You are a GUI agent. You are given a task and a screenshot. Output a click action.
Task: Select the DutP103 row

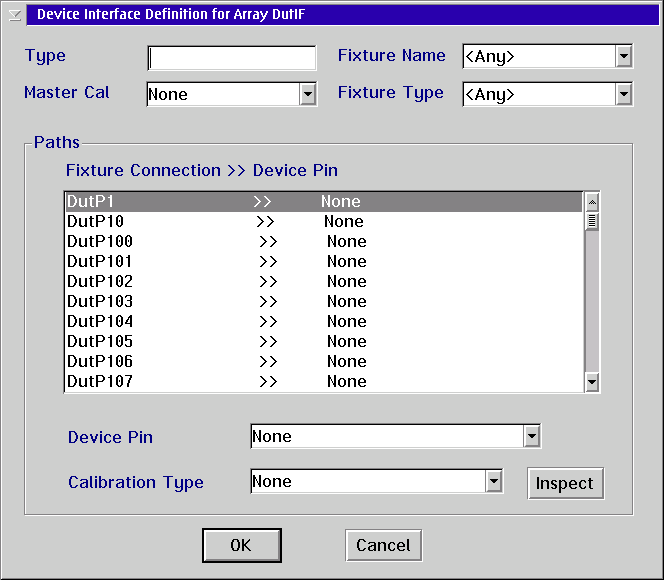(324, 301)
